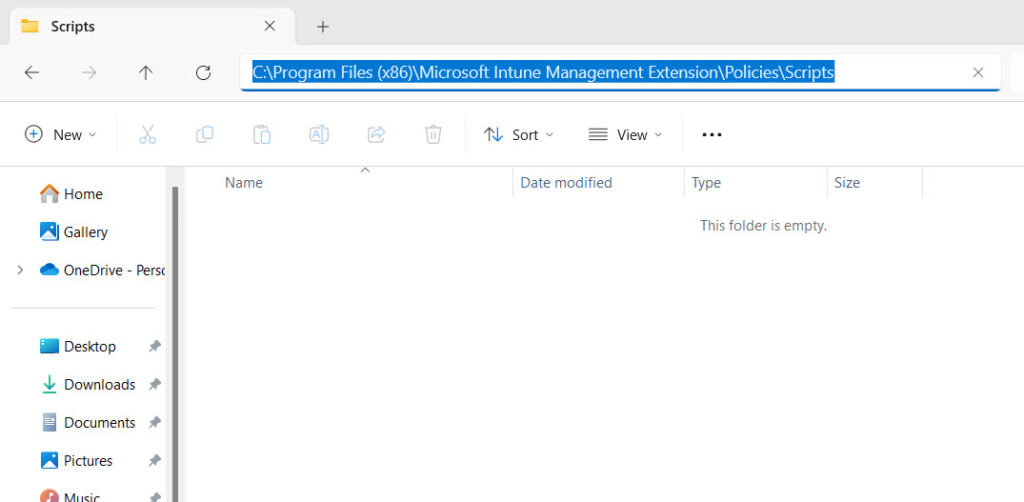Click the Copy icon
Screen dimensions: 1024x502
coord(204,134)
